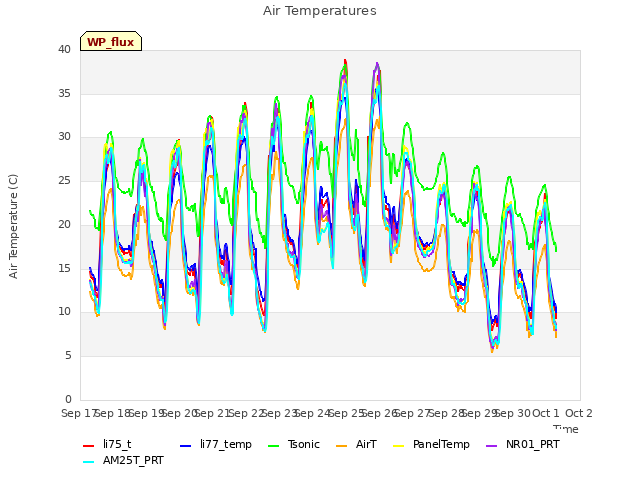Click the Tsonic green legend swatch
640x480 pixels.
point(273,446)
